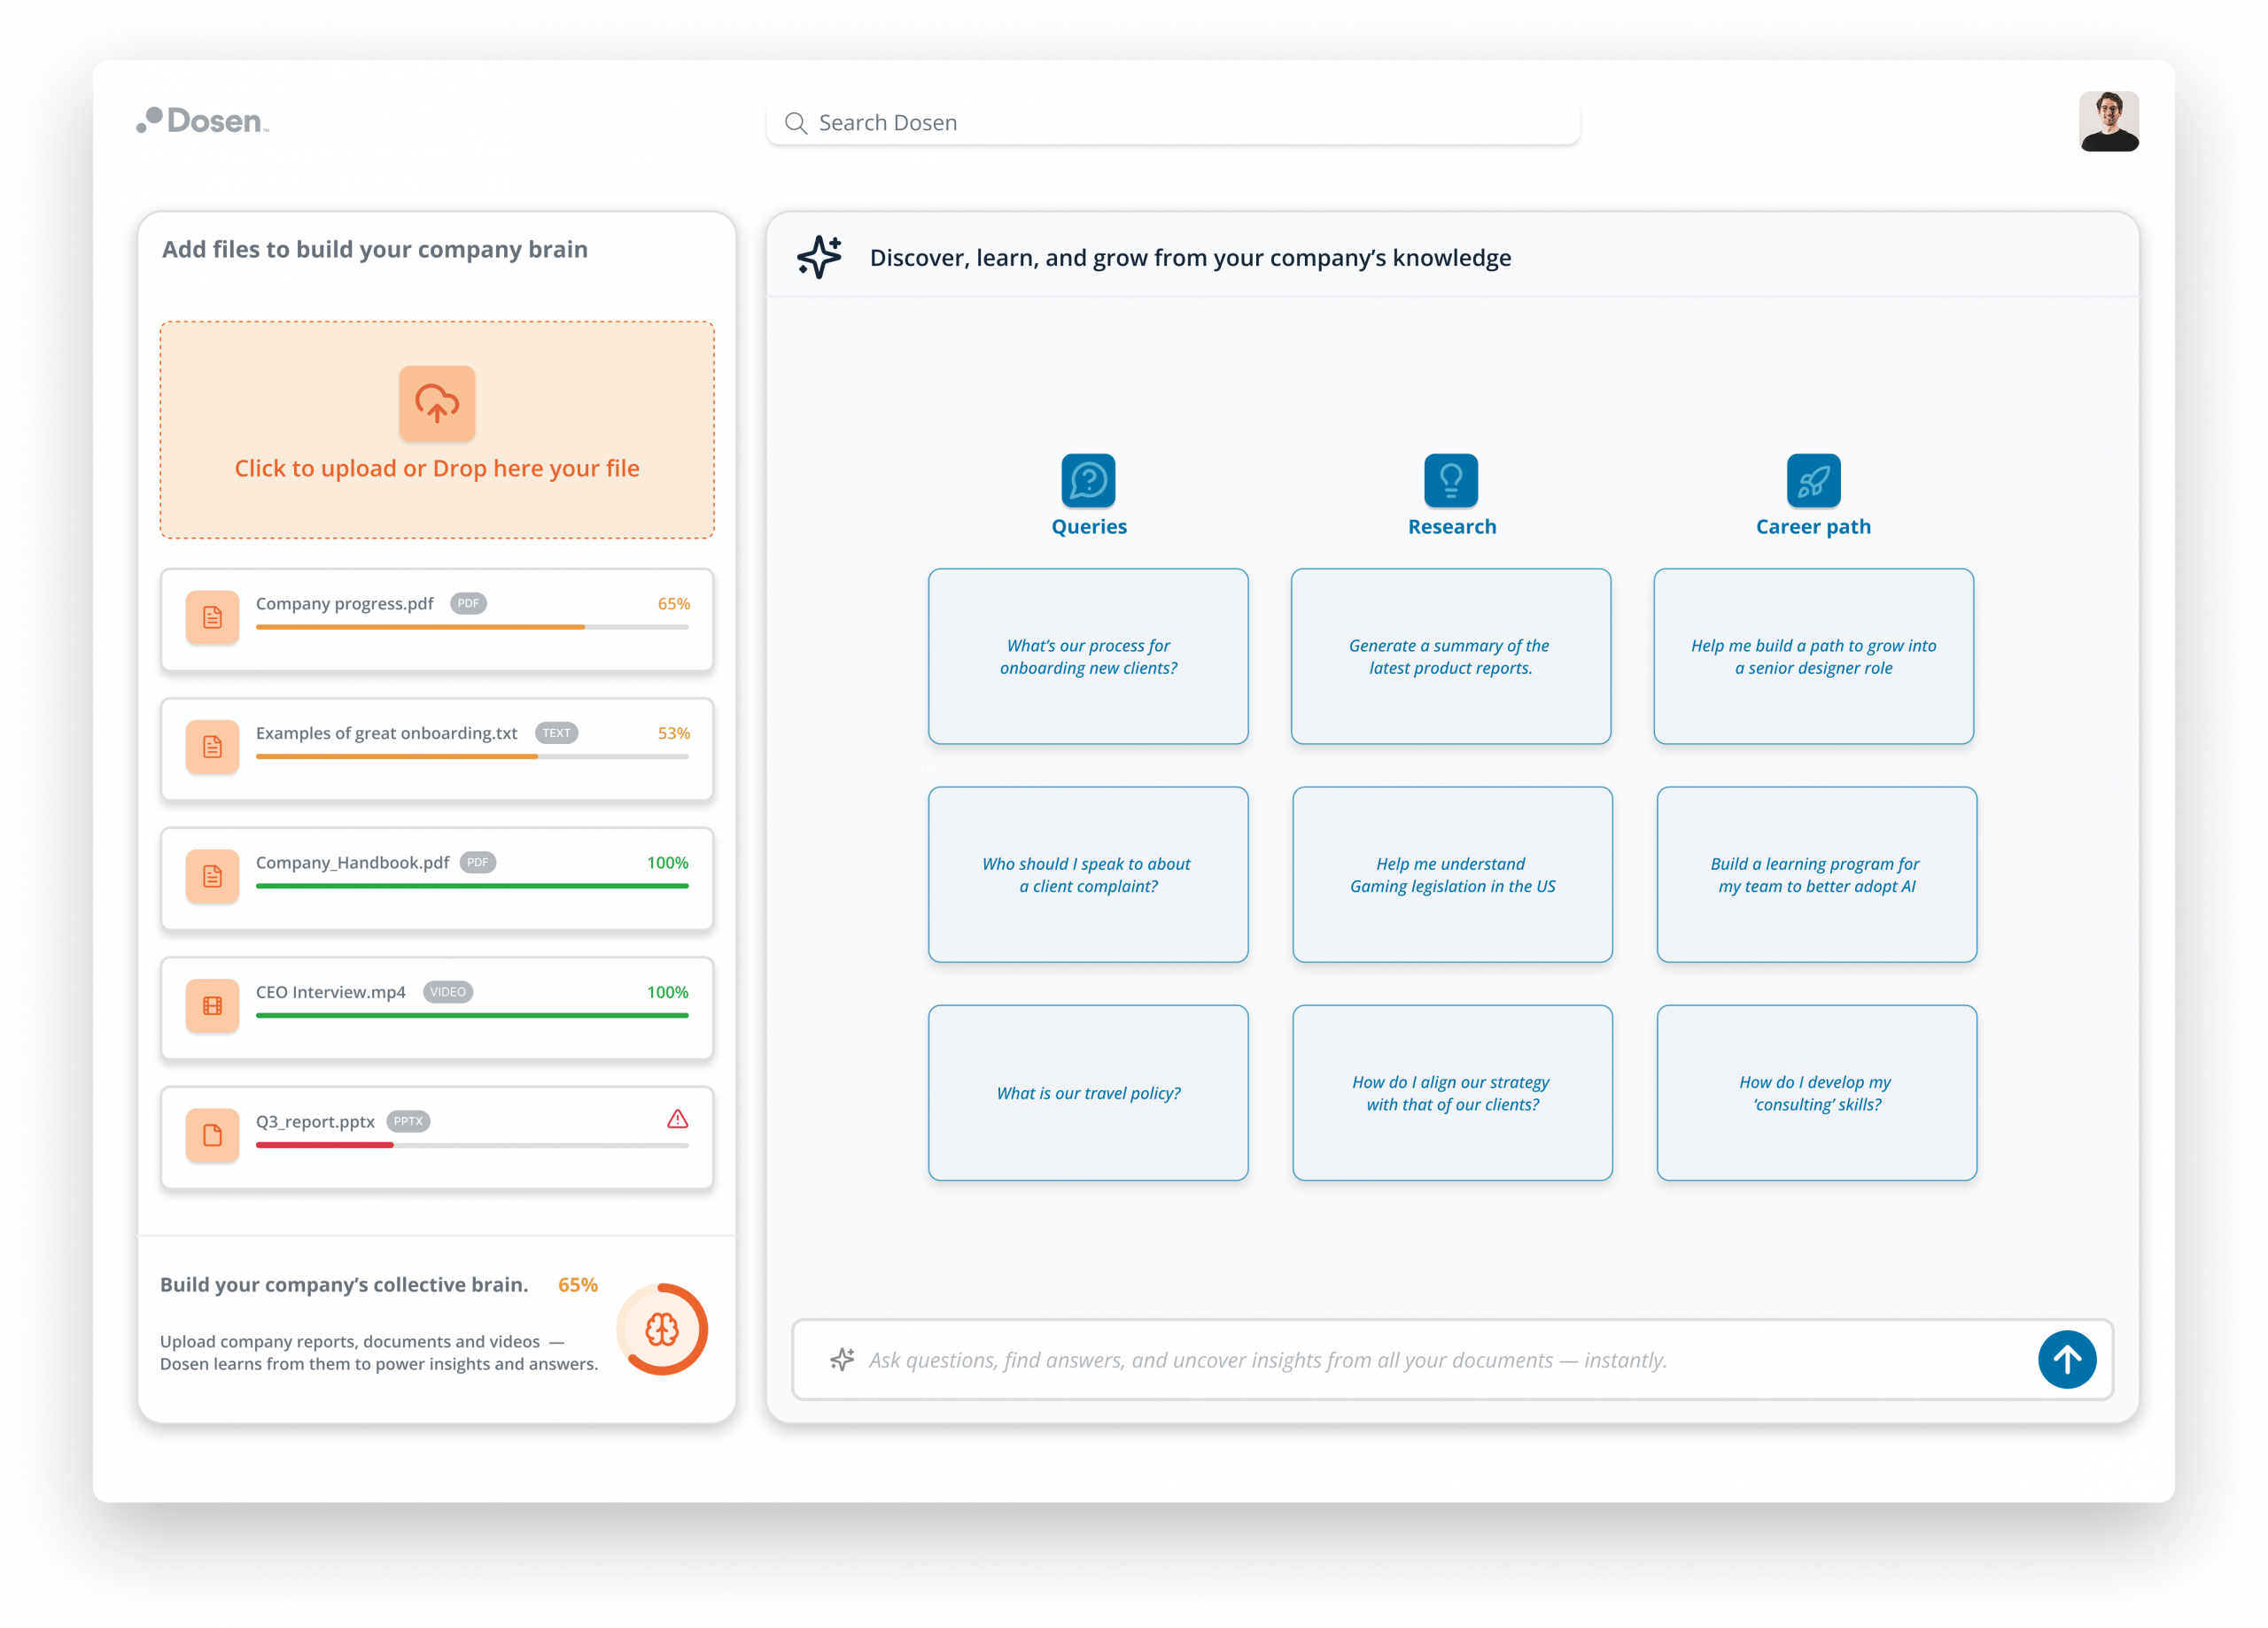Screen dimensions: 2268x1628
Task: Choose 'Gaming legislation in the US' prompt
Action: point(1452,875)
